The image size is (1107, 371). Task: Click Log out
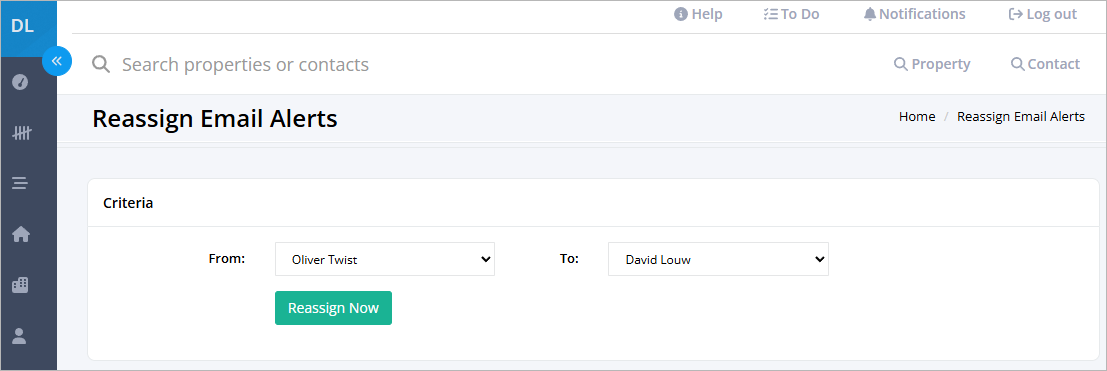tap(1043, 14)
